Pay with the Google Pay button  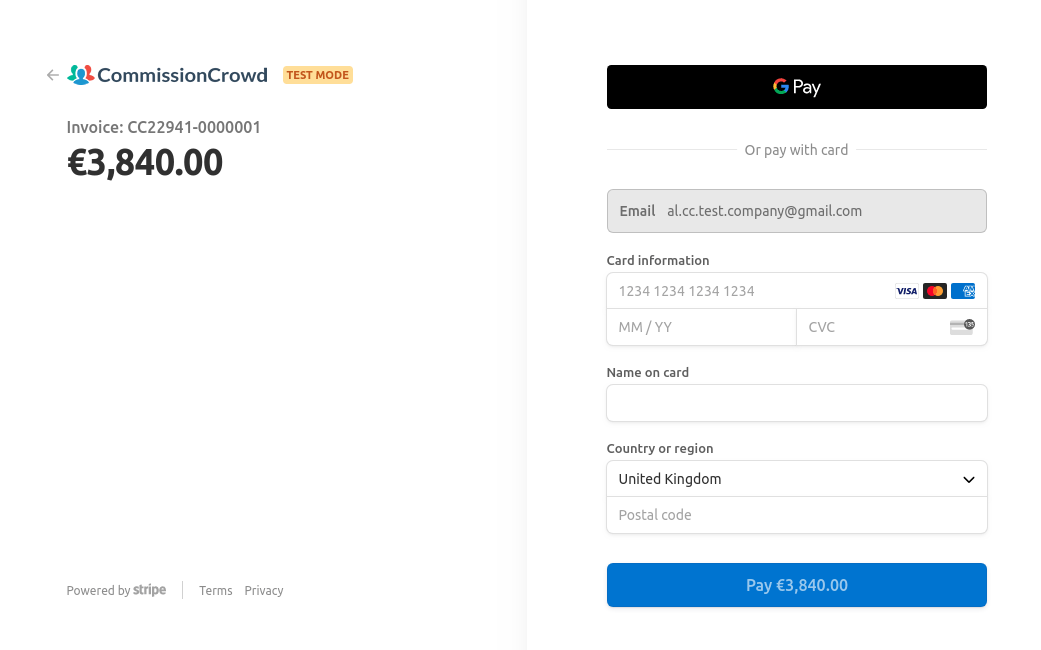[x=796, y=87]
